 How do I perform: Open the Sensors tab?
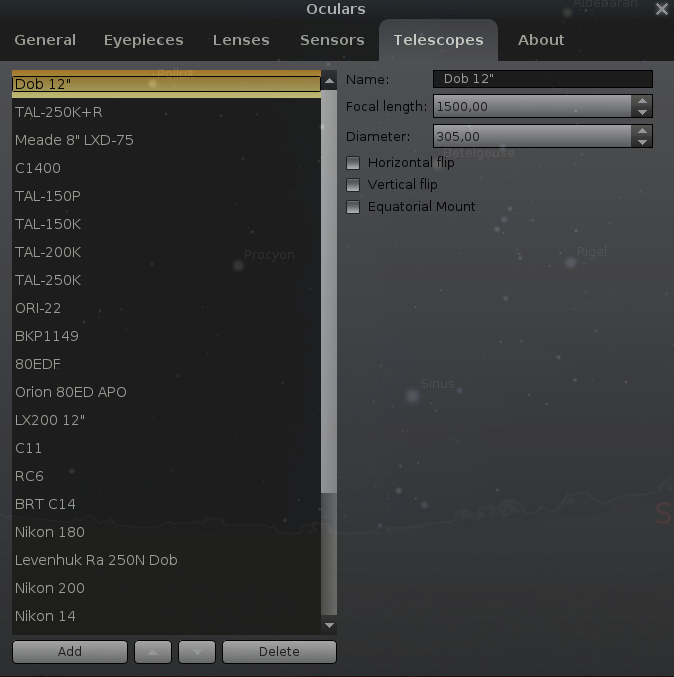[x=332, y=40]
